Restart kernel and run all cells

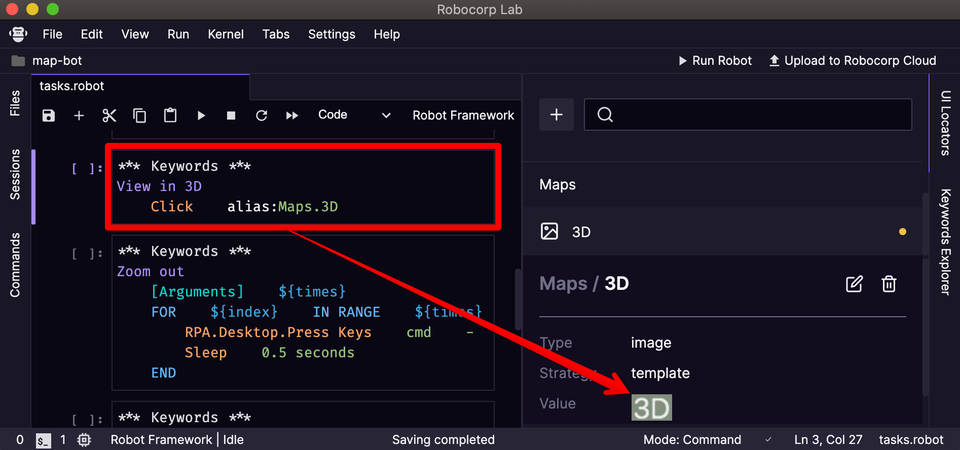(292, 116)
